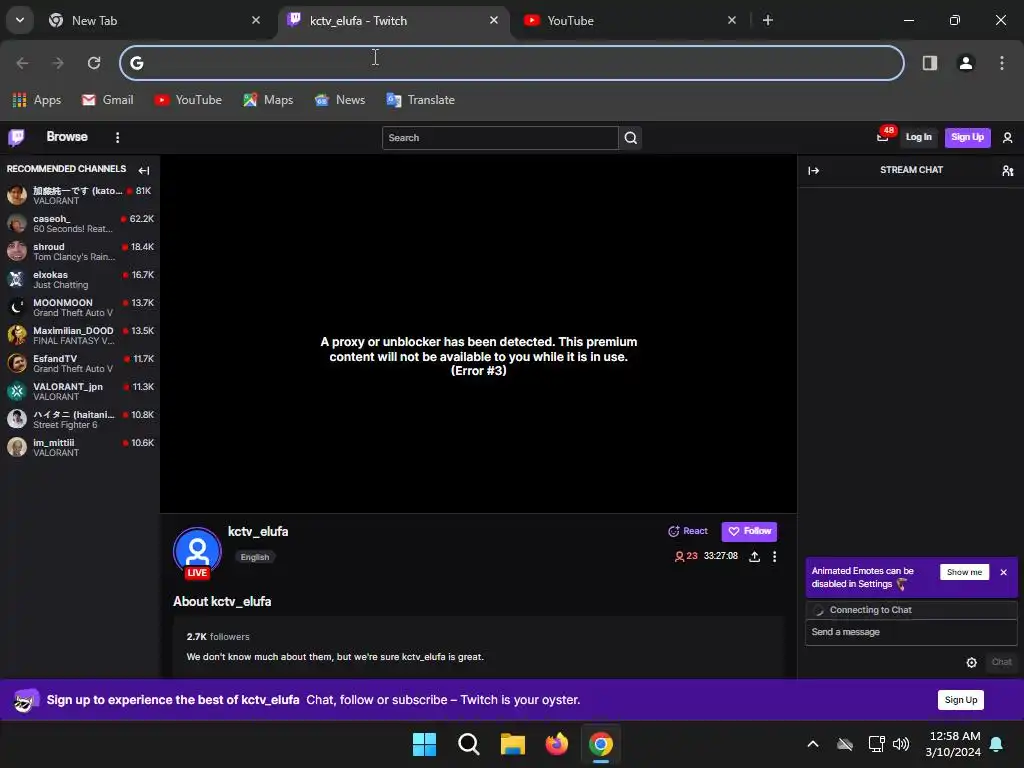Collapse the Recommended Channels sidebar

(144, 170)
